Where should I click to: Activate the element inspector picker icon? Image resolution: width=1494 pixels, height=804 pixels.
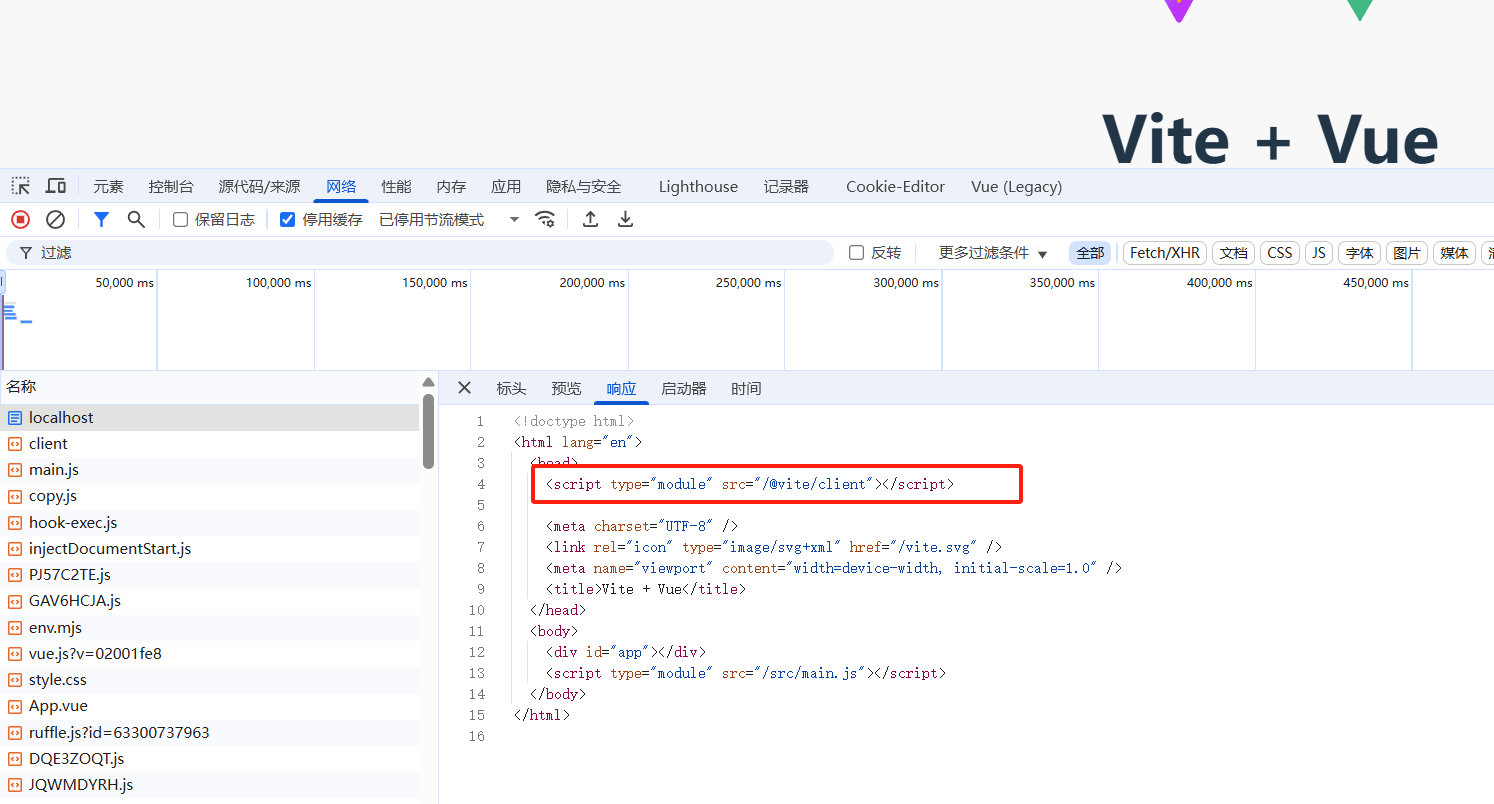(20, 186)
